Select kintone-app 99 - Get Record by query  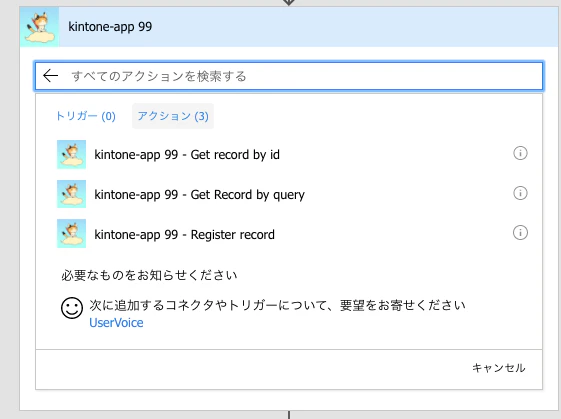pyautogui.click(x=199, y=195)
